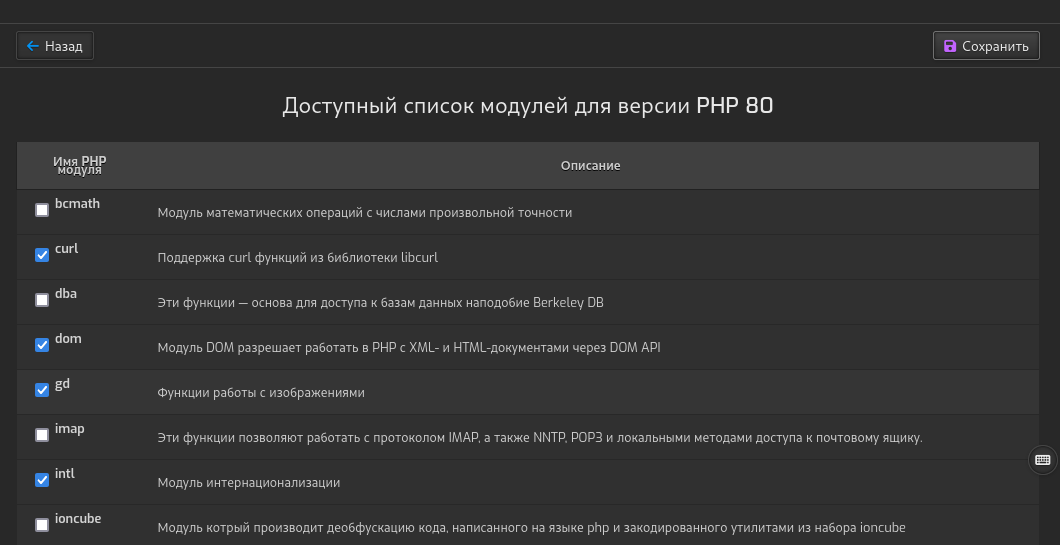Uncheck the gd module checkbox
The image size is (1060, 545).
pos(42,390)
